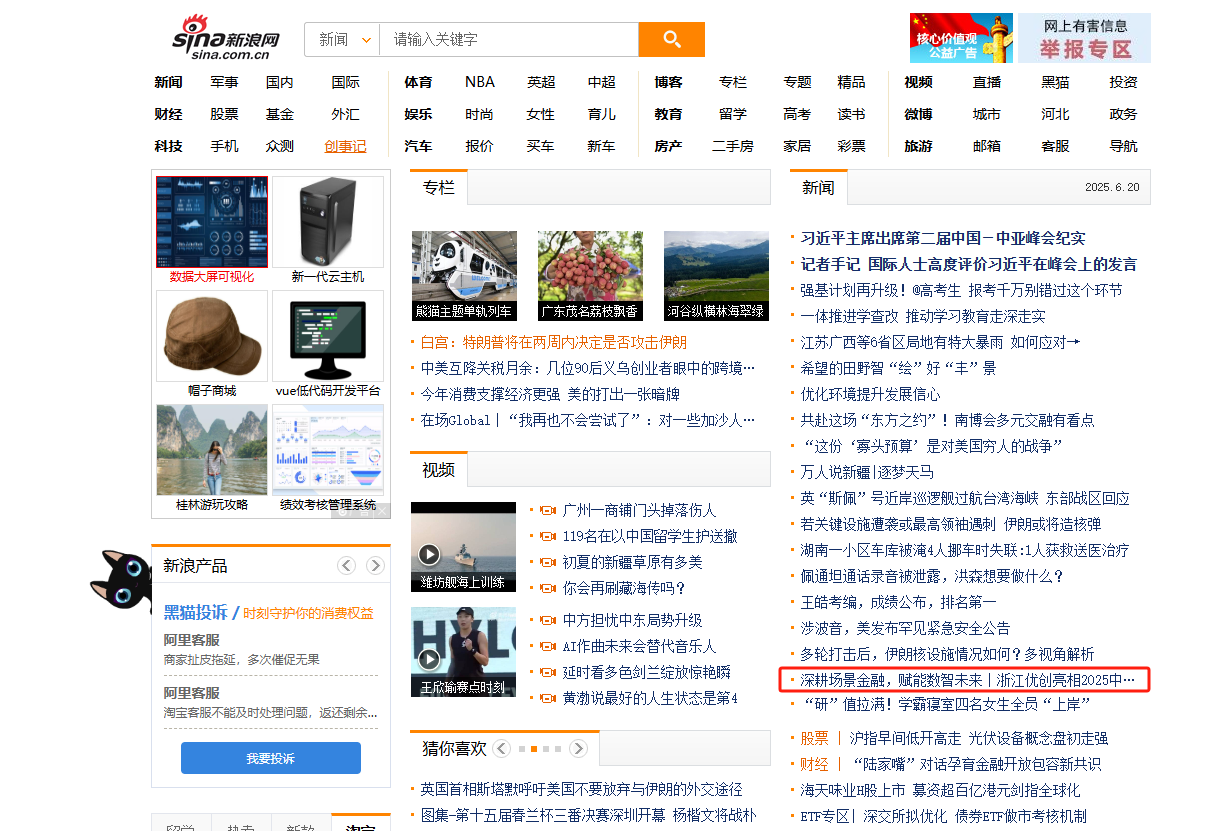Click video icon beside 你会再刷藏海传吗
Screen dimensions: 1220x831
[547, 588]
